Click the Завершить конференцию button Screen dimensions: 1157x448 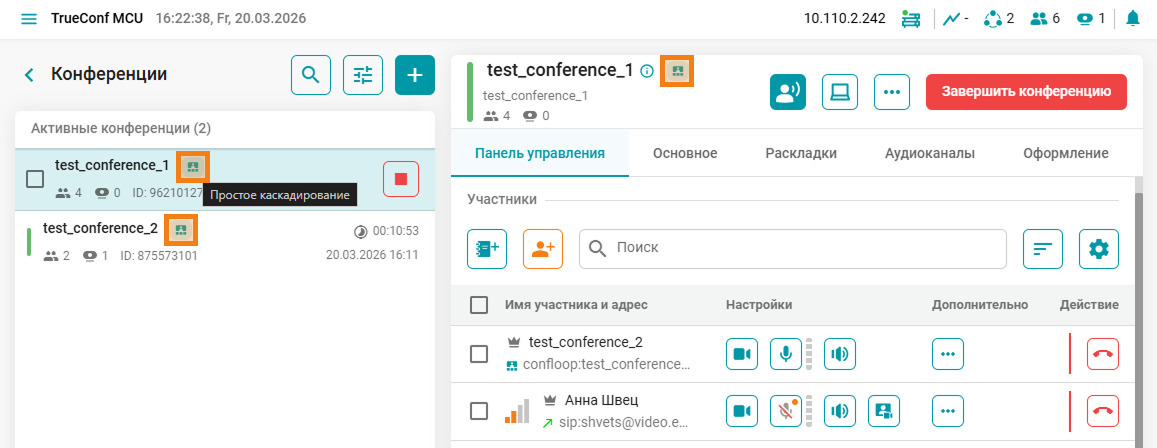click(x=1027, y=91)
